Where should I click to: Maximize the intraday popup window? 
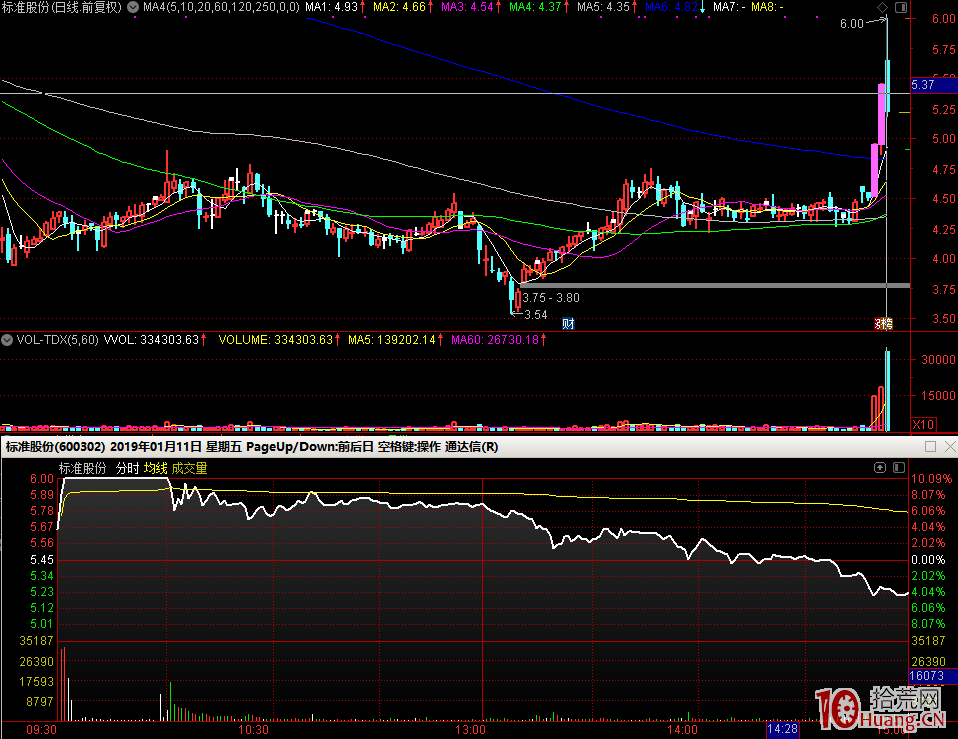click(x=930, y=446)
